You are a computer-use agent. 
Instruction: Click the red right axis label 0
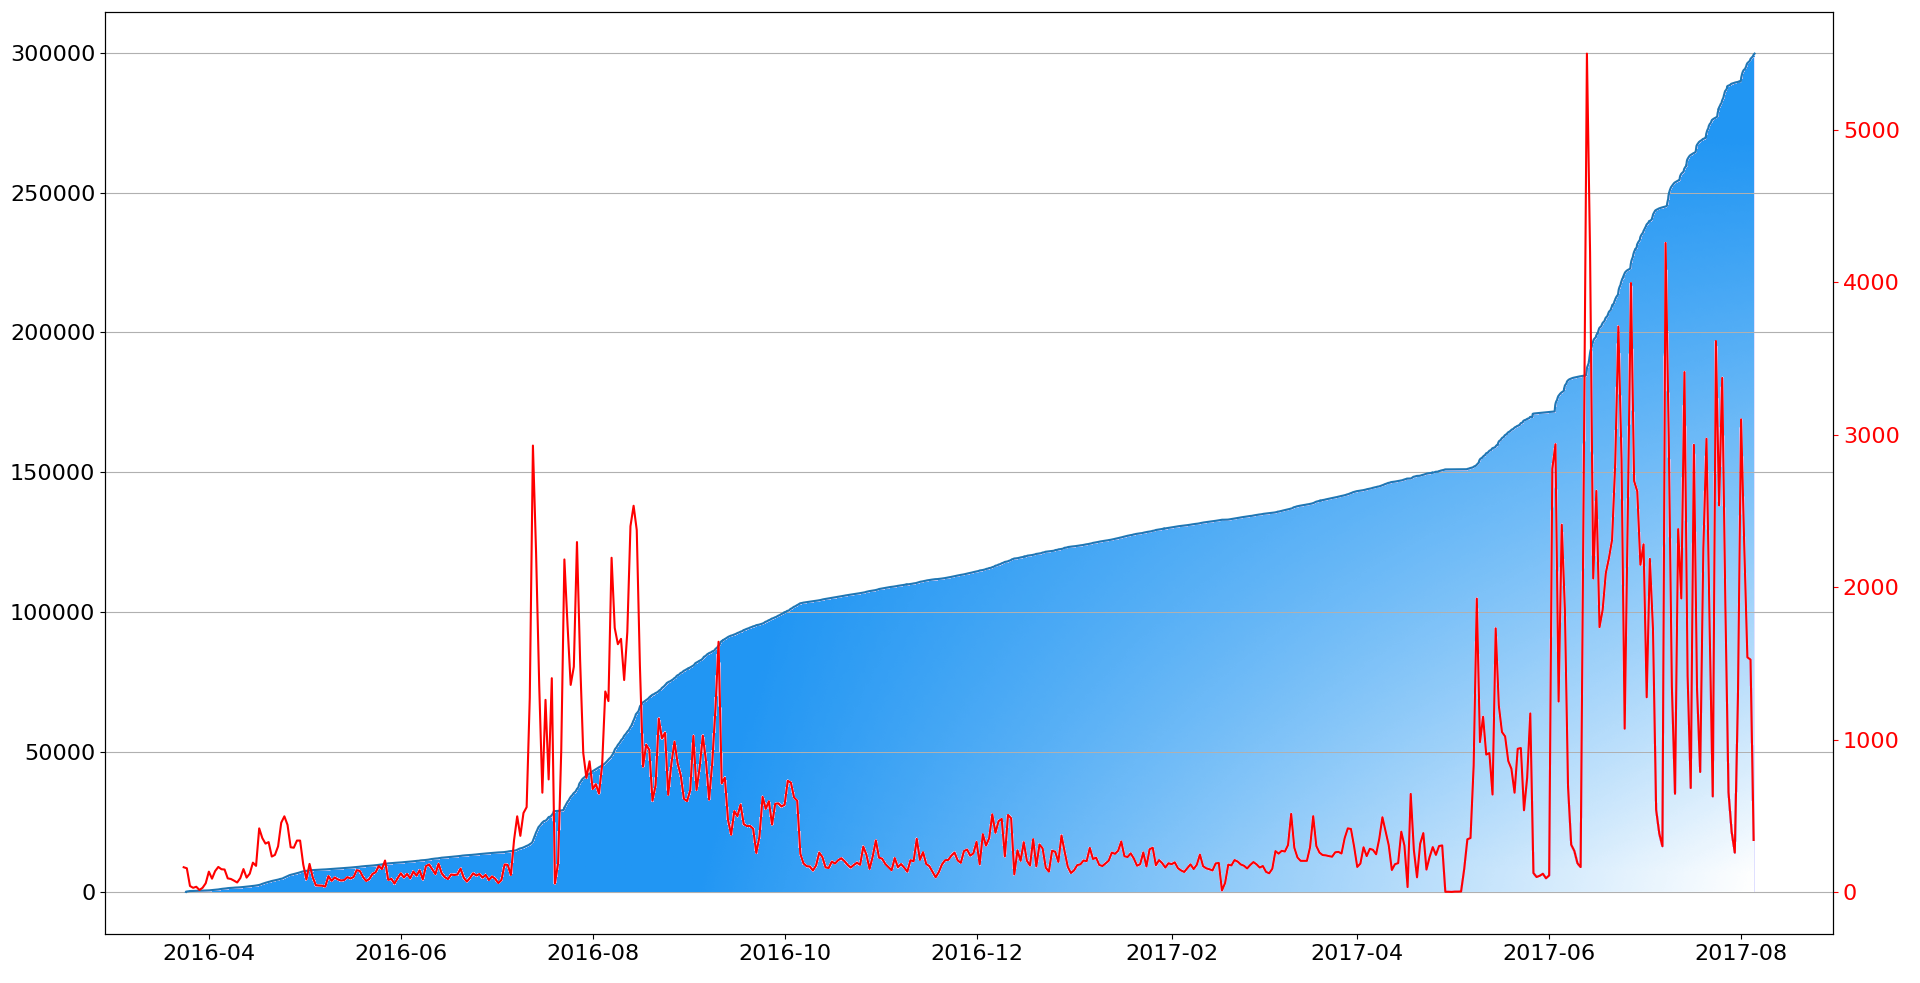[1849, 893]
